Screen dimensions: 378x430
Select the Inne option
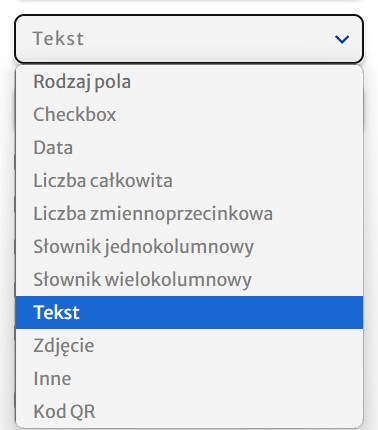click(x=189, y=378)
